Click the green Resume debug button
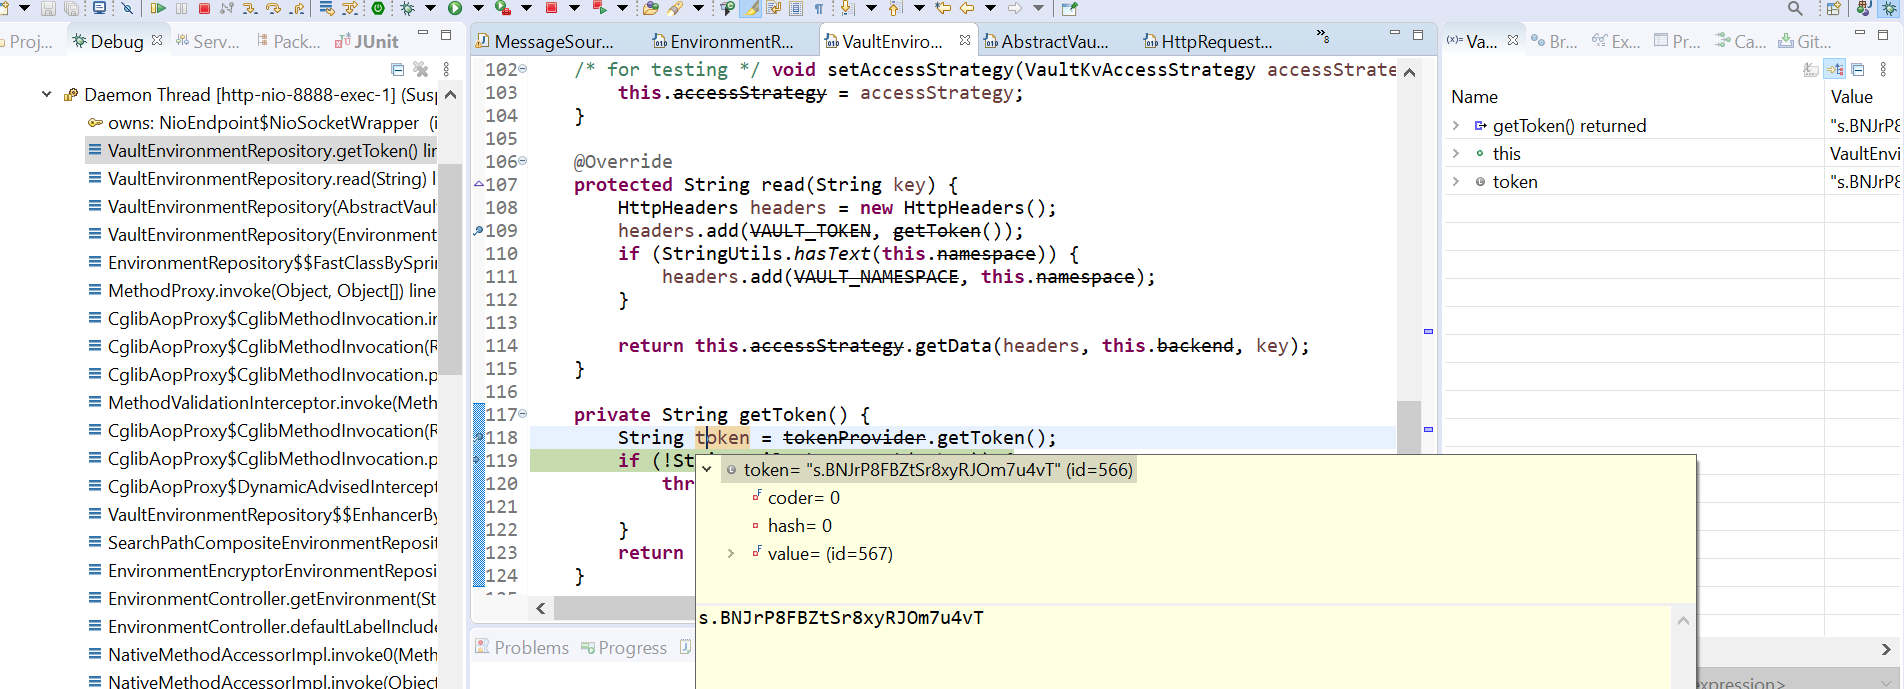 click(x=158, y=8)
